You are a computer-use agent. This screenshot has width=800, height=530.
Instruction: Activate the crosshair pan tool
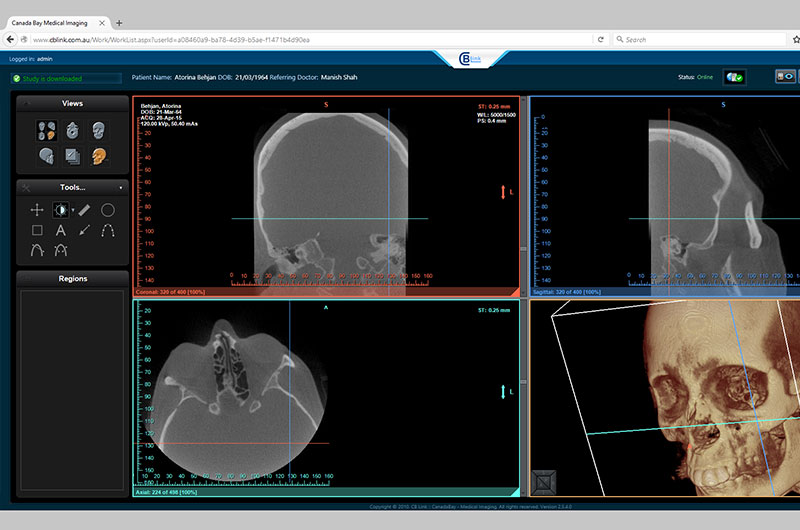click(37, 210)
